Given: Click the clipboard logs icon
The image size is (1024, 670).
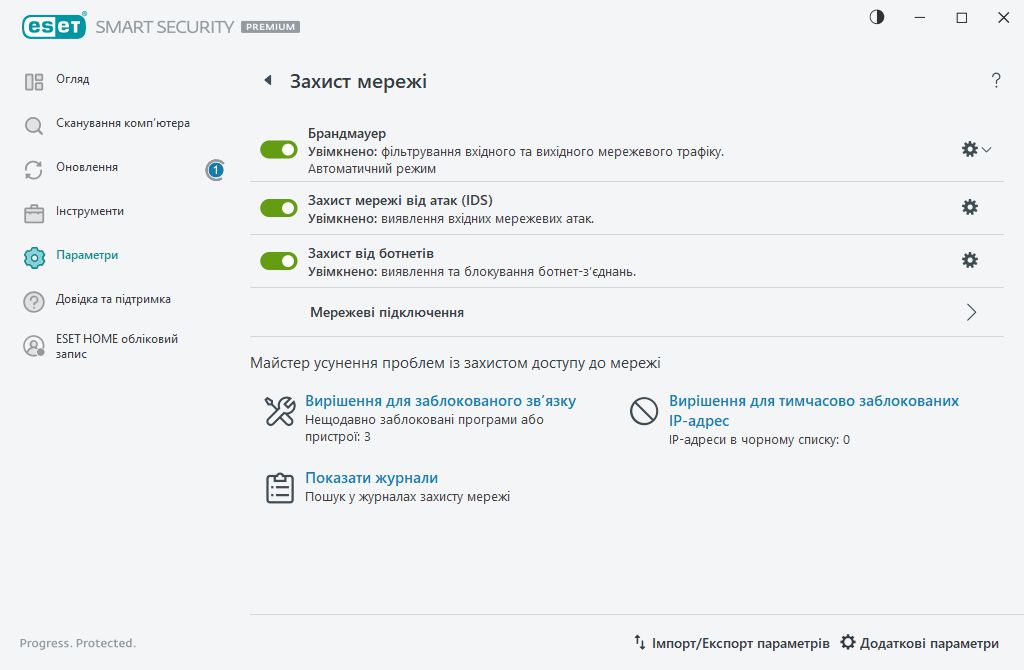Looking at the screenshot, I should point(279,487).
